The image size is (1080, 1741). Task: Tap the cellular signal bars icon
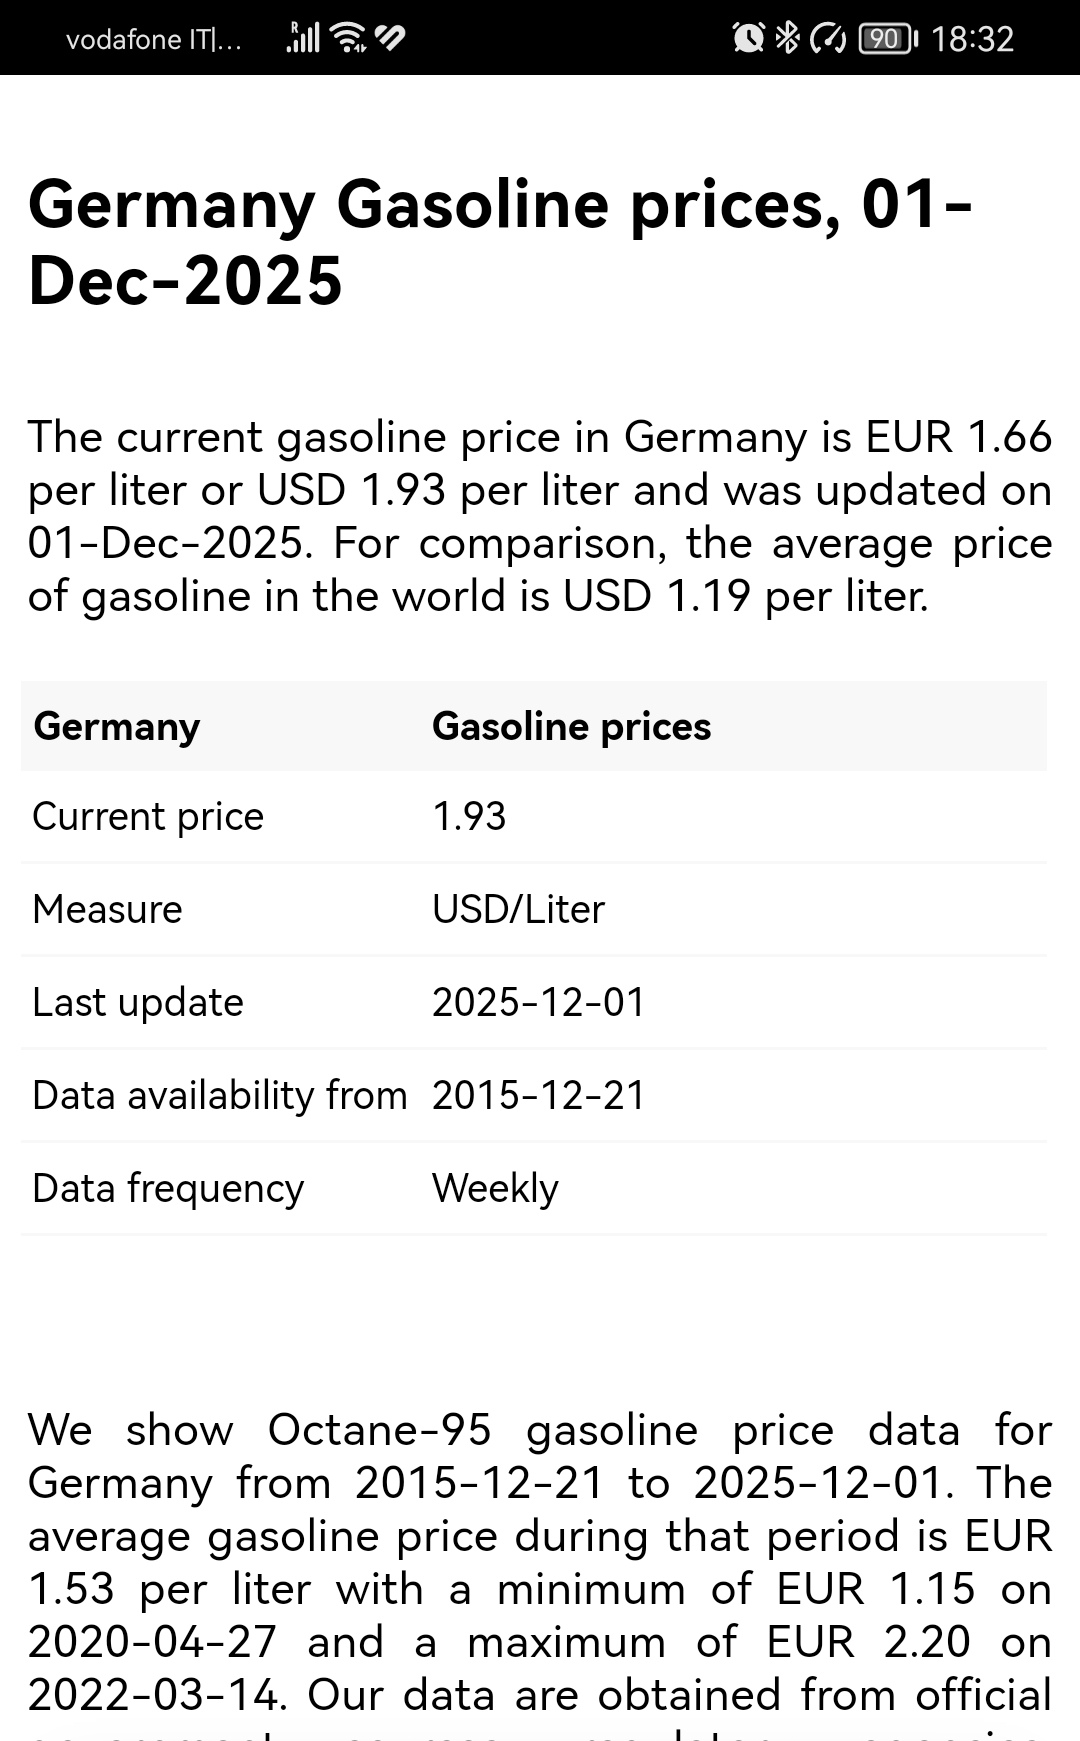click(x=303, y=38)
